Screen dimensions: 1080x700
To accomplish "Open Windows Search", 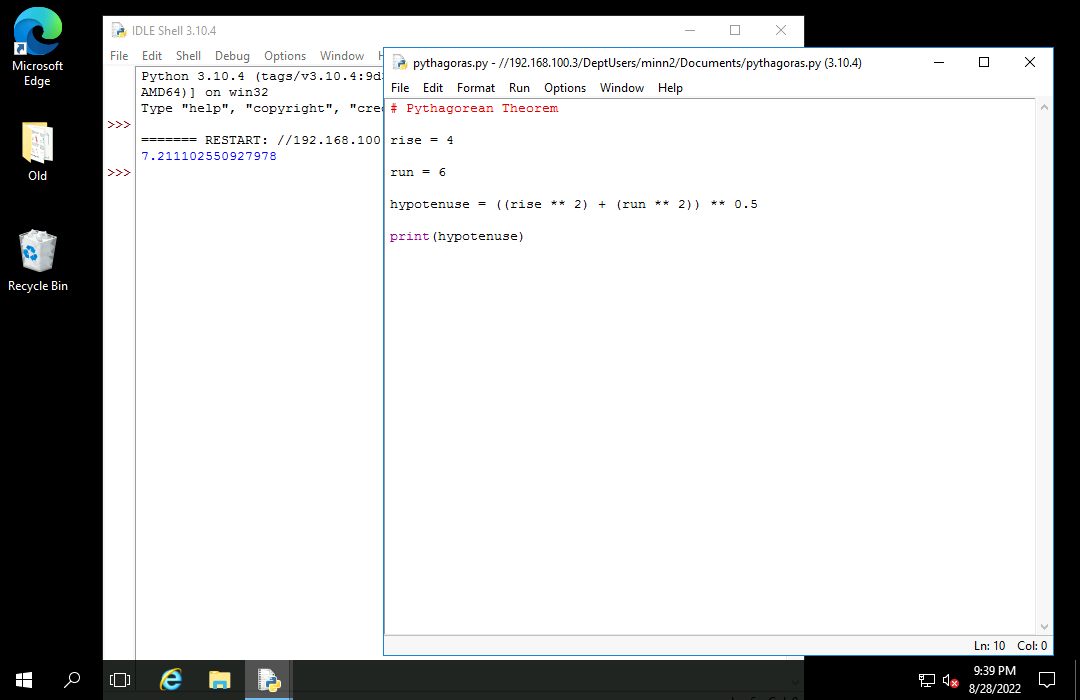I will pyautogui.click(x=71, y=680).
